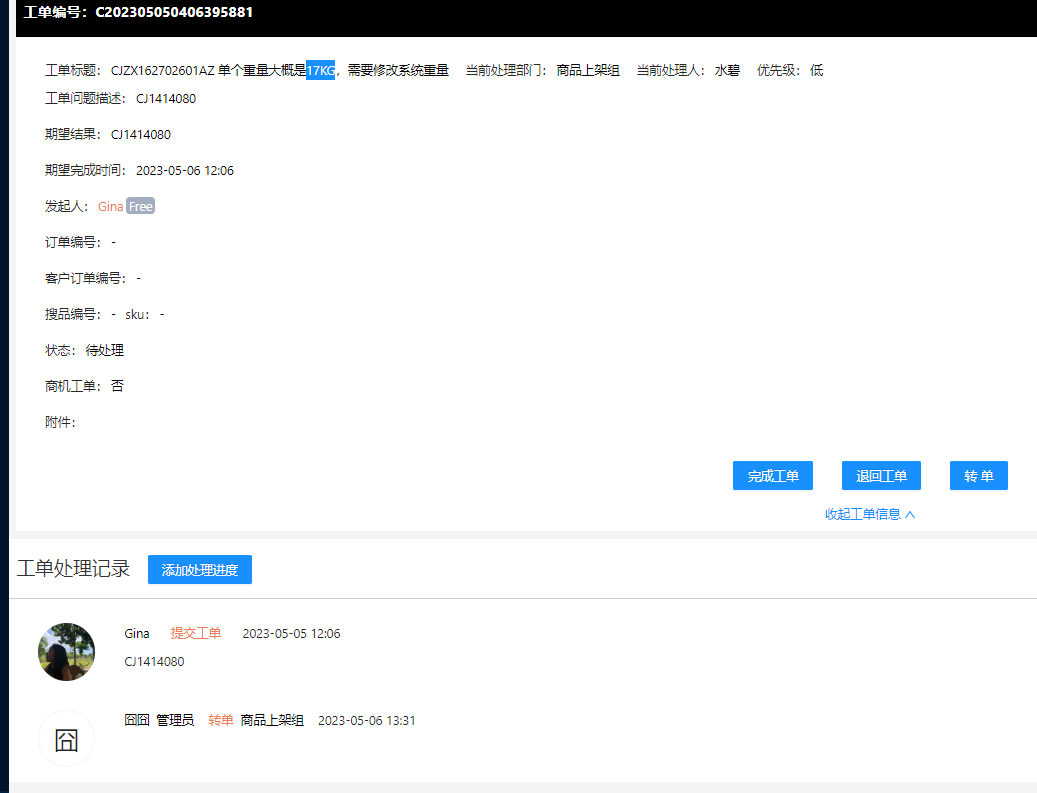Click 囧囧 管理员 name in record
The width and height of the screenshot is (1037, 793).
coord(159,720)
